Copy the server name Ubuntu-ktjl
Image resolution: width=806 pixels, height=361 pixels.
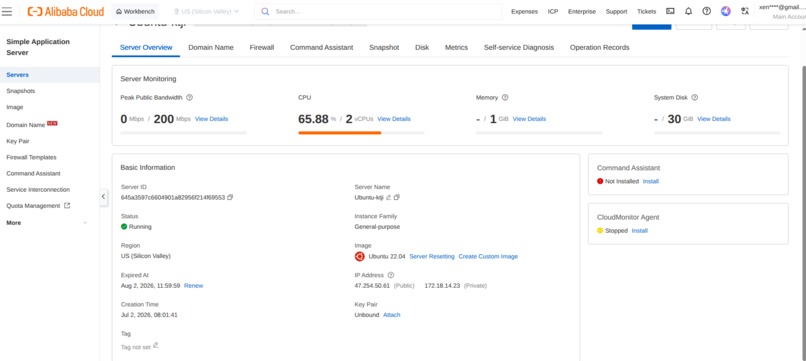397,197
